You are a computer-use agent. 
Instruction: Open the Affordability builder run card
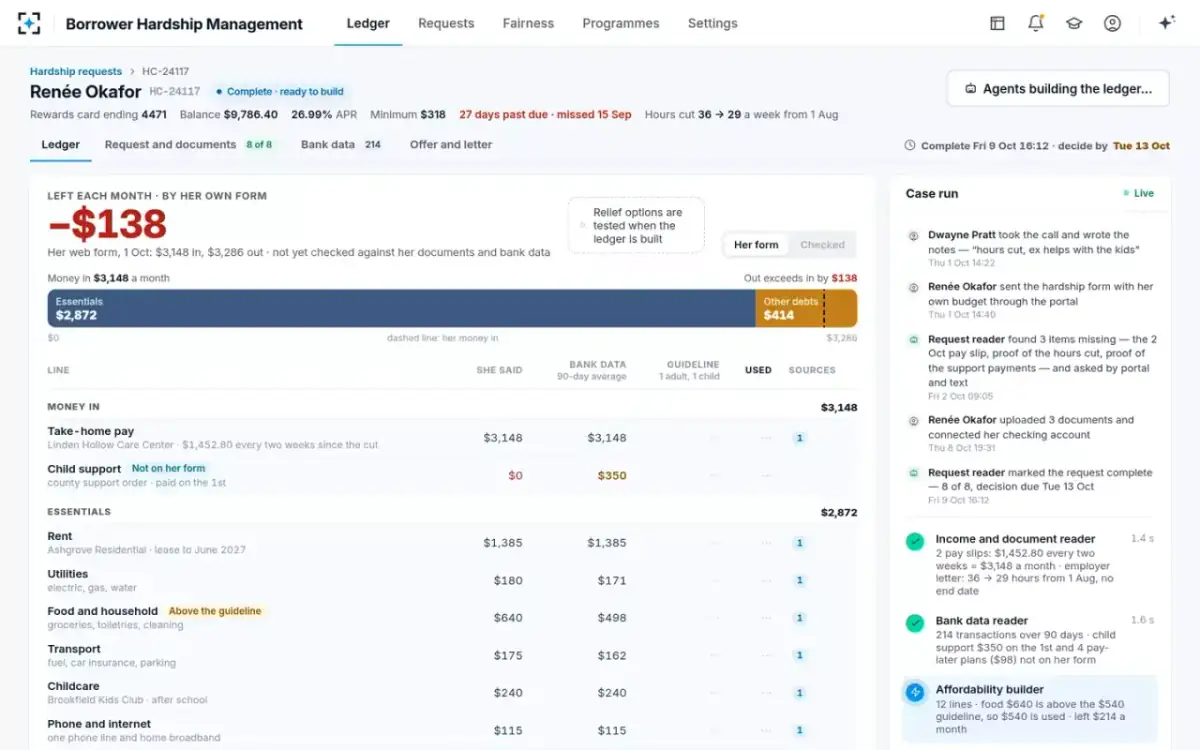1029,709
